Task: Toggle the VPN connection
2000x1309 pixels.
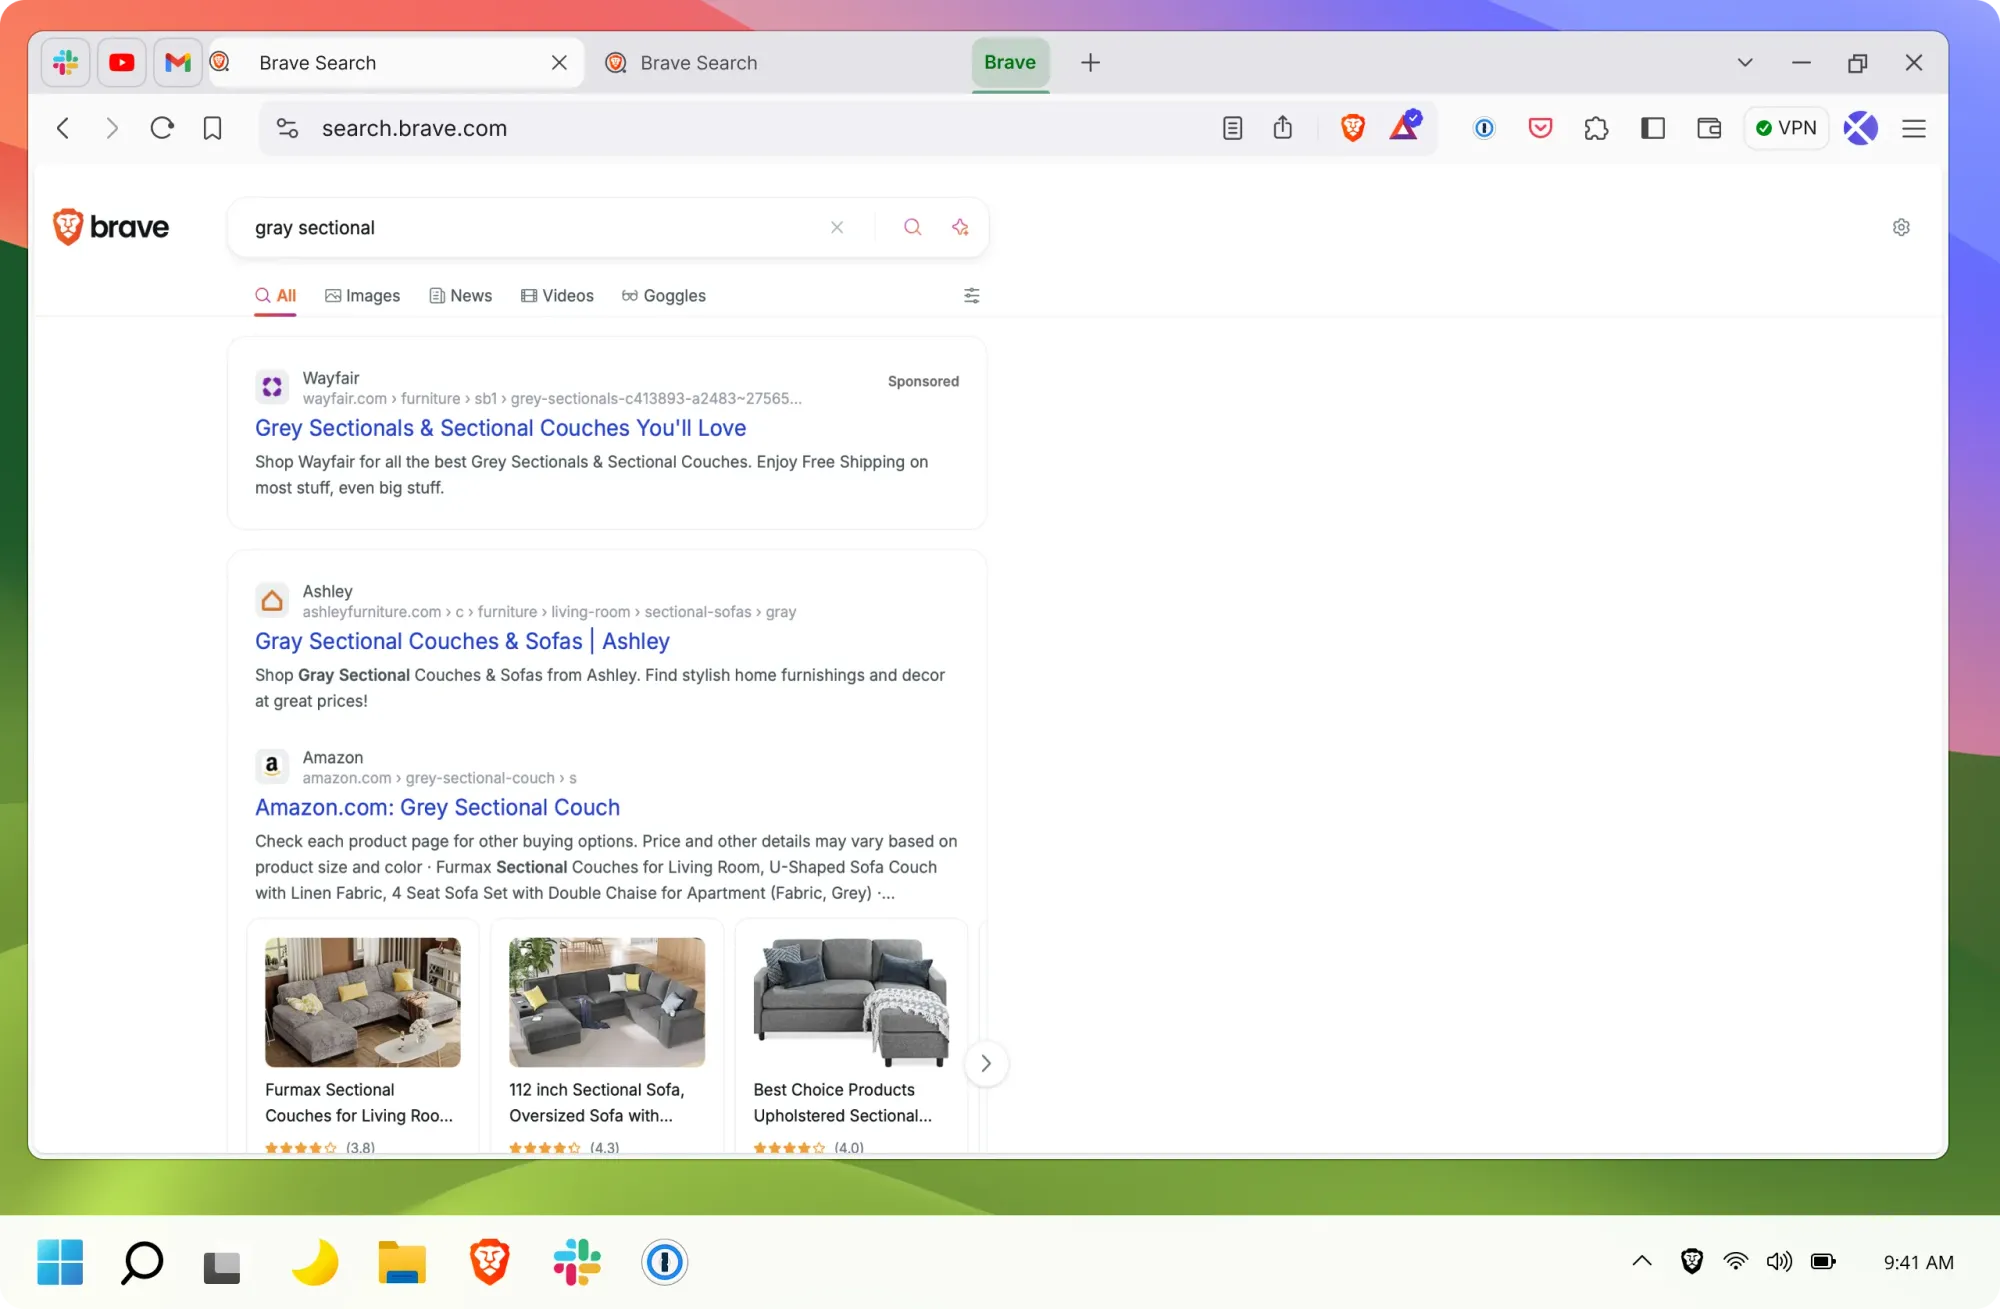Action: point(1786,128)
